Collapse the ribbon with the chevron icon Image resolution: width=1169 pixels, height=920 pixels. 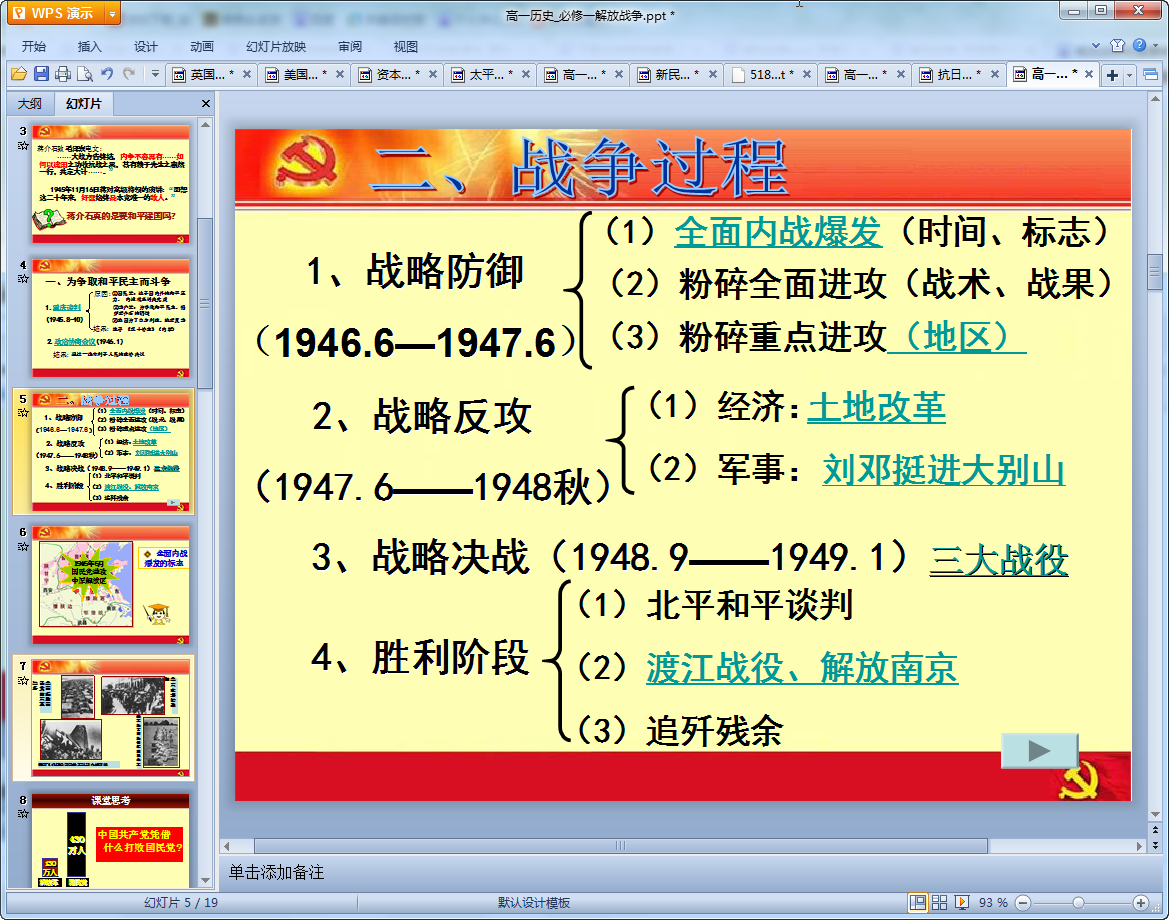point(1096,45)
